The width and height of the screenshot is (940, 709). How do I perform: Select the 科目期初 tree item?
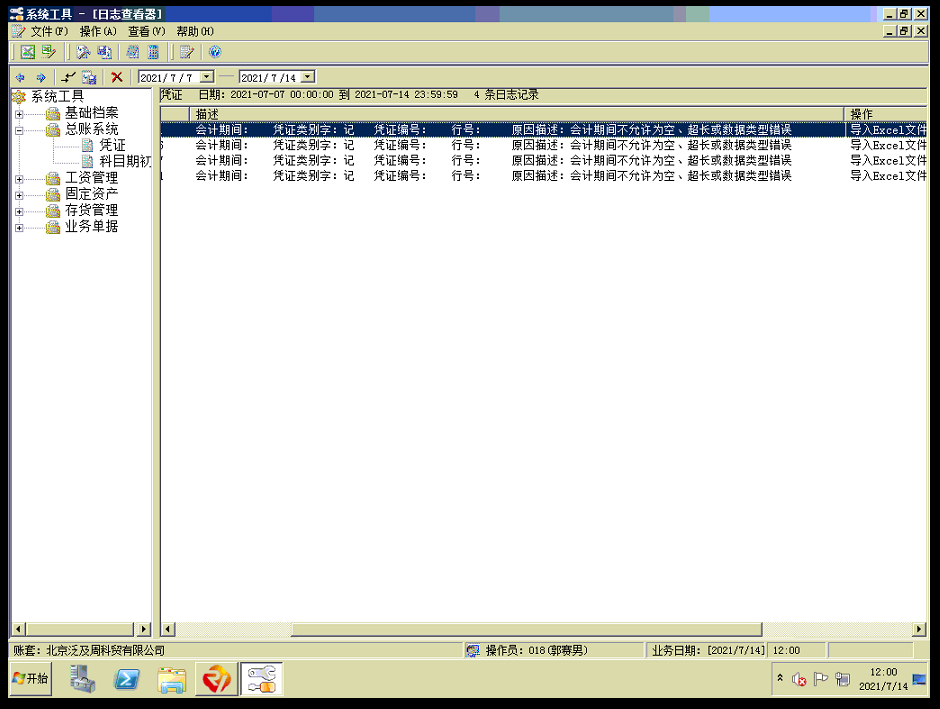click(125, 161)
